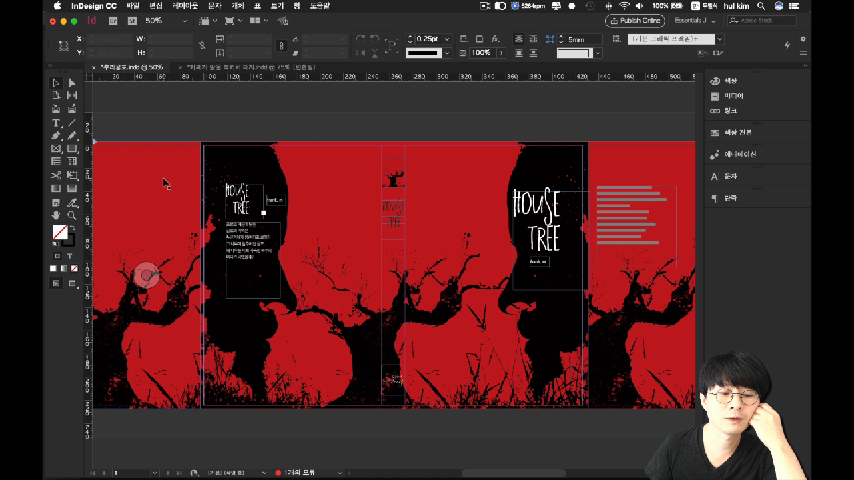Select the Content Collector tool
The image size is (854, 480).
click(x=56, y=109)
